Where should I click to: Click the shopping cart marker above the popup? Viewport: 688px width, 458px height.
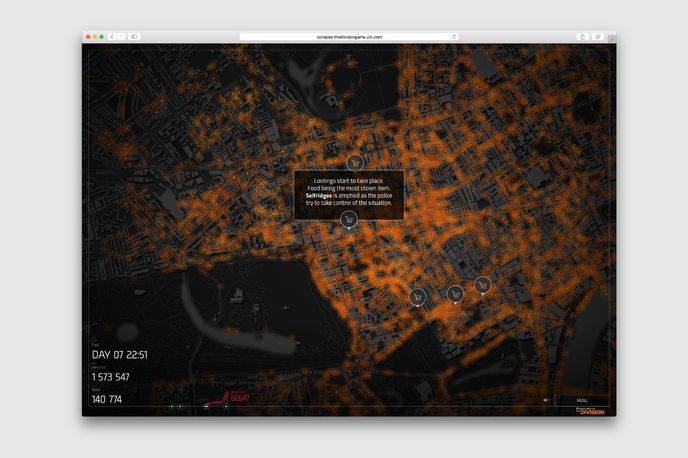tap(353, 161)
